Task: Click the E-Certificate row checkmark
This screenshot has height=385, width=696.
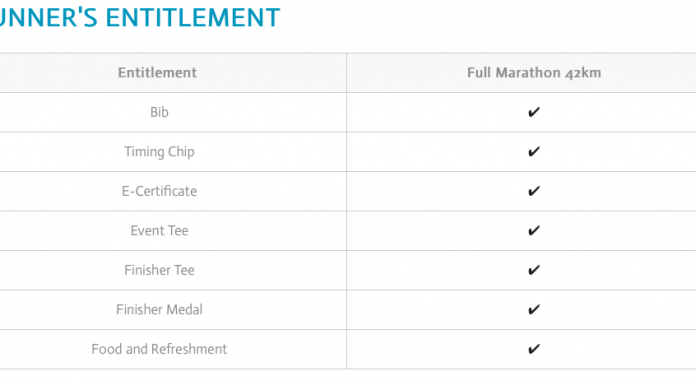Action: click(x=534, y=191)
